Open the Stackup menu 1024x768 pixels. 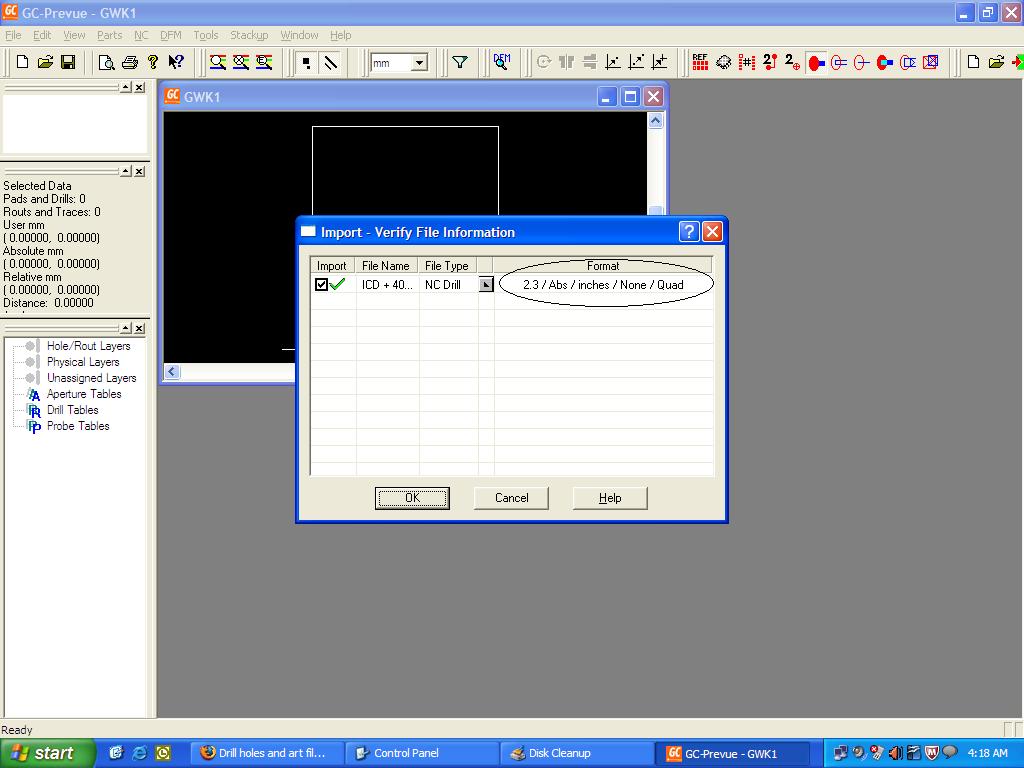click(249, 35)
